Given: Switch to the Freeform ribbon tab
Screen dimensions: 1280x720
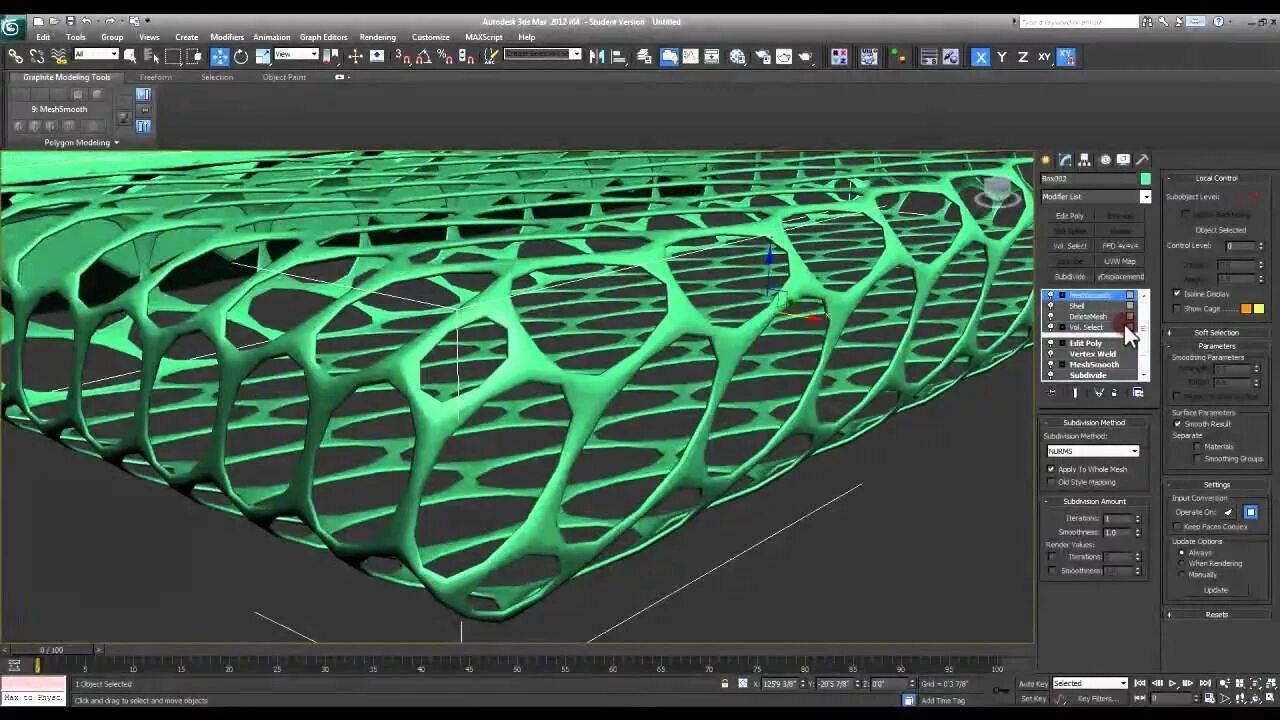Looking at the screenshot, I should pos(155,77).
